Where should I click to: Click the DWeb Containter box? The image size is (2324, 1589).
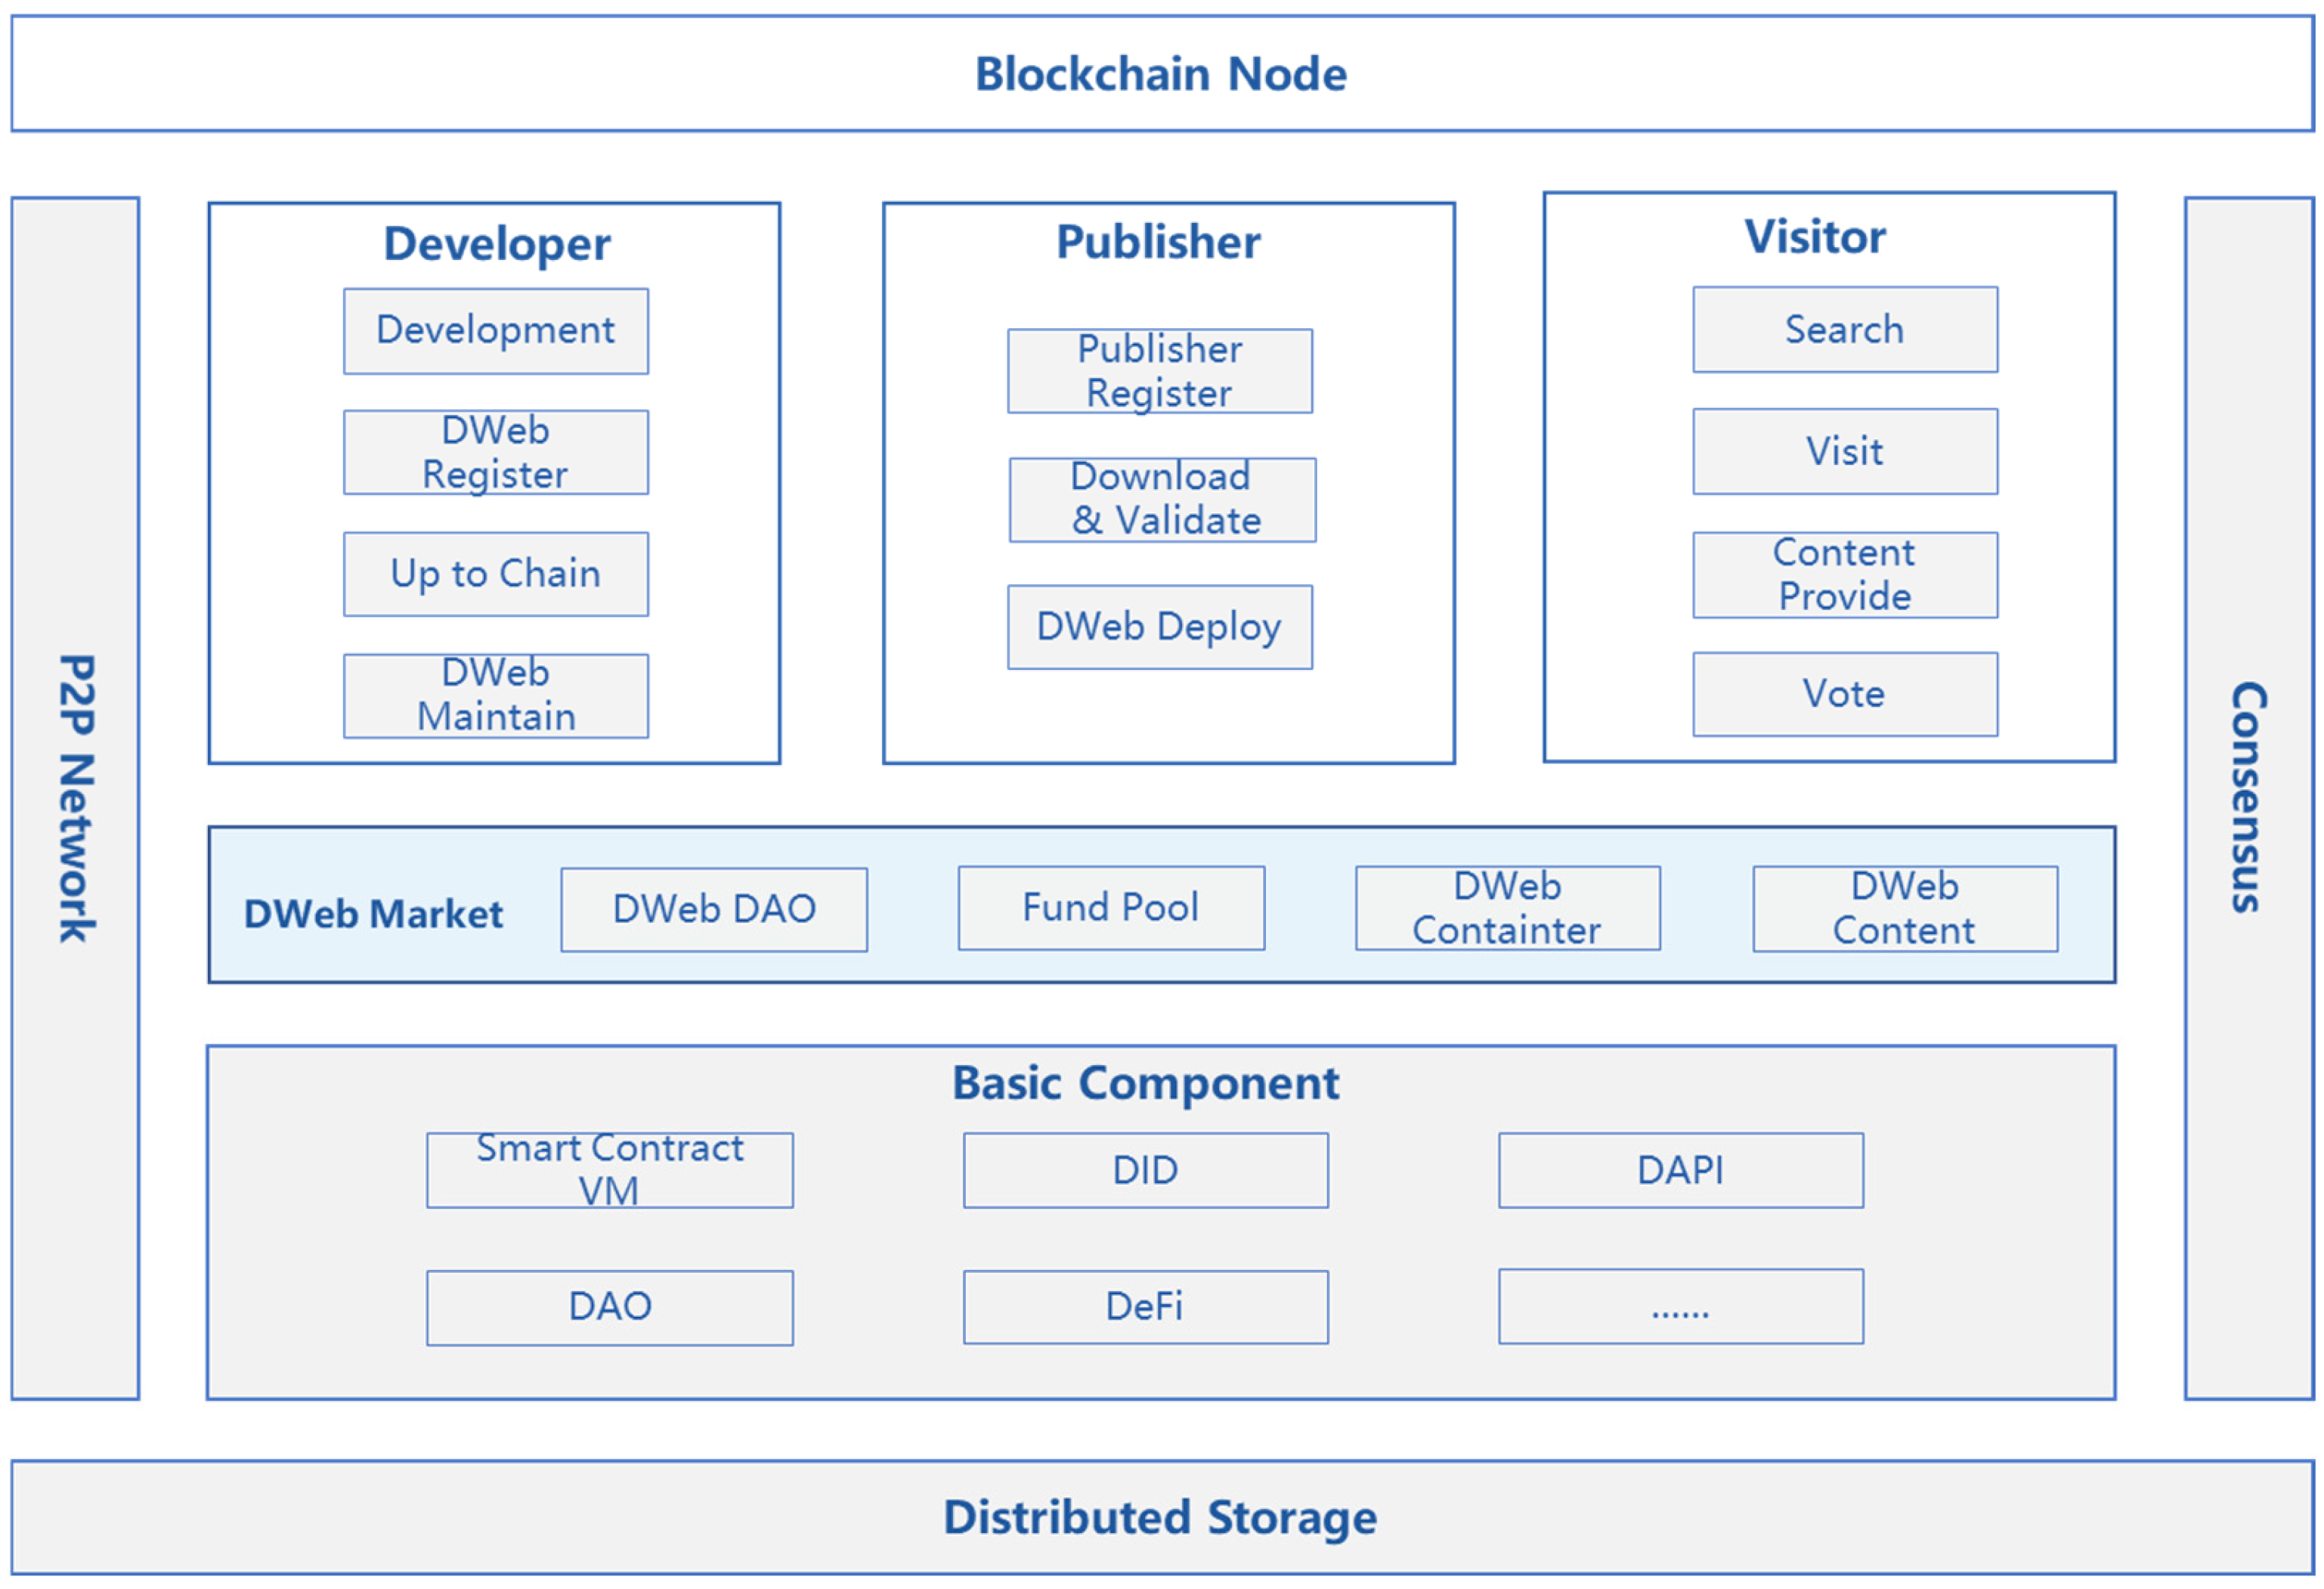pyautogui.click(x=1507, y=908)
